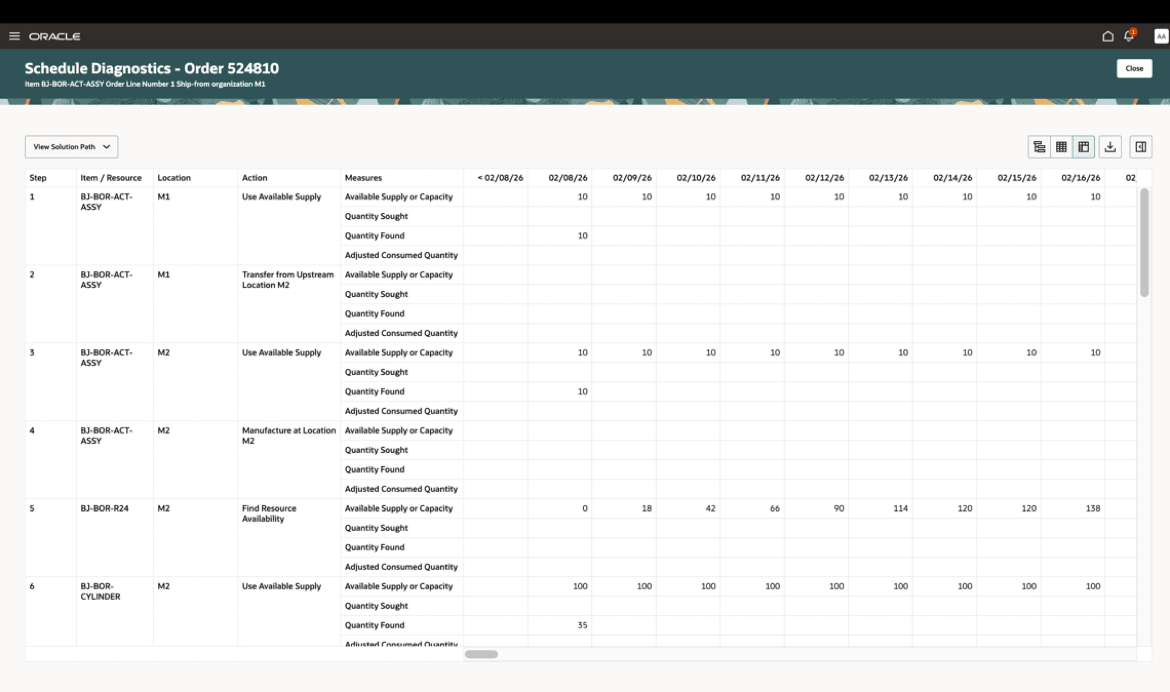The width and height of the screenshot is (1170, 692).
Task: Switch to the hierarchy view layout
Action: click(1039, 146)
